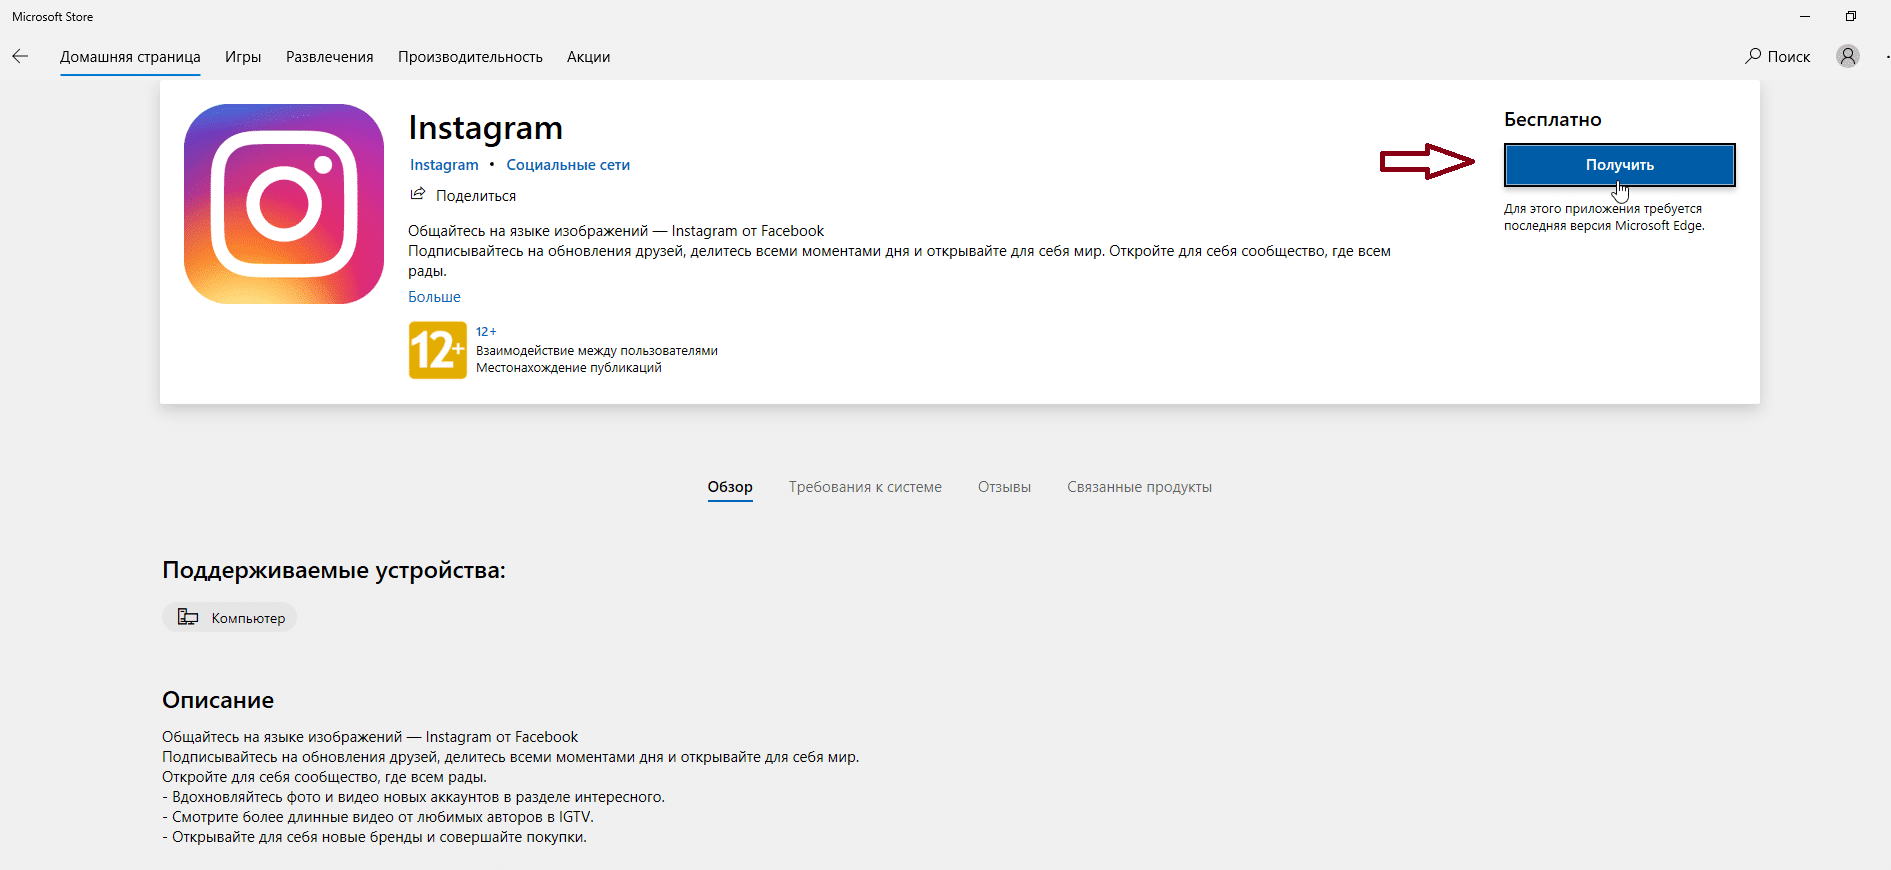Screen dimensions: 1891x870
Task: Open the user account profile icon
Action: point(1847,56)
